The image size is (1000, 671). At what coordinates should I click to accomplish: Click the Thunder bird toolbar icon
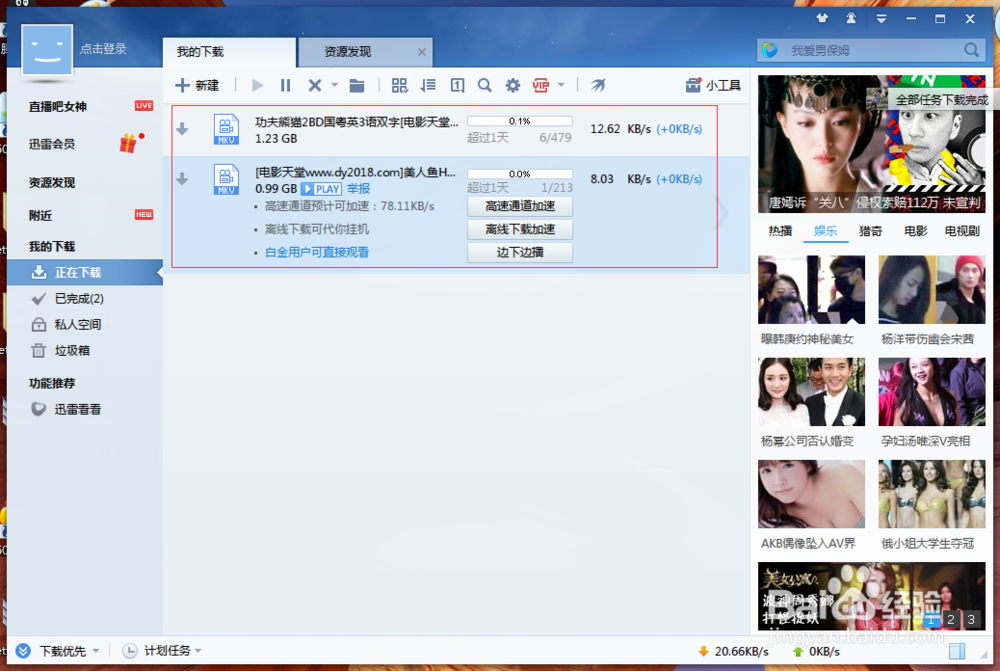(598, 85)
